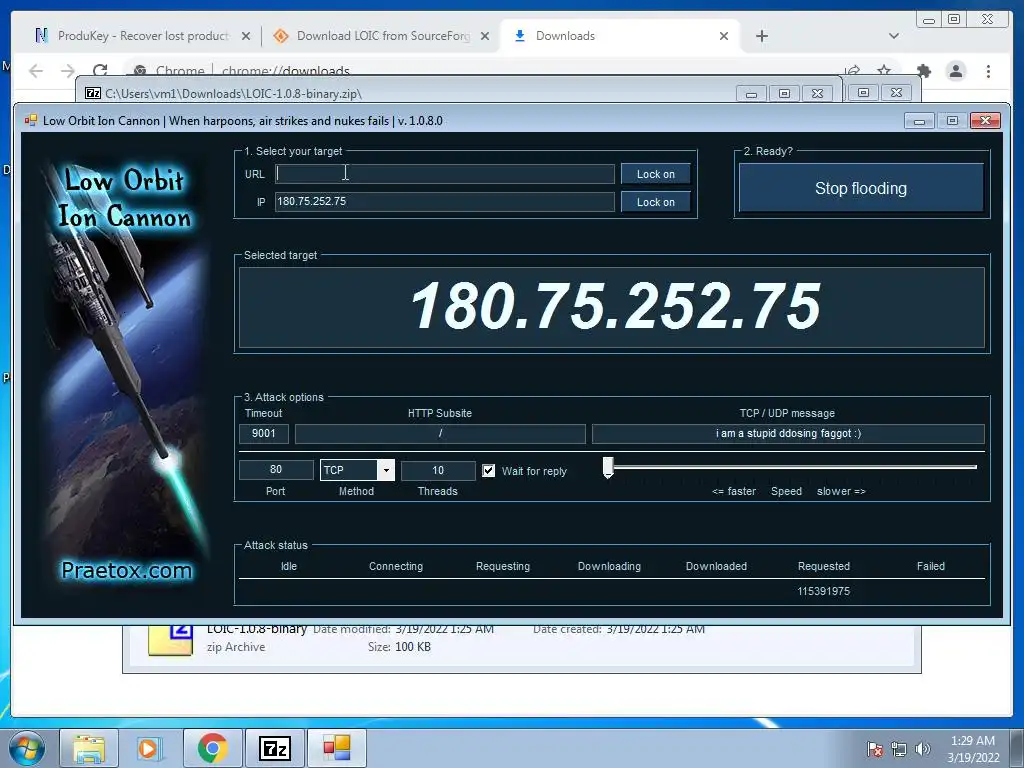Close the ProduKey tab
Image resolution: width=1024 pixels, height=768 pixels.
(x=246, y=36)
